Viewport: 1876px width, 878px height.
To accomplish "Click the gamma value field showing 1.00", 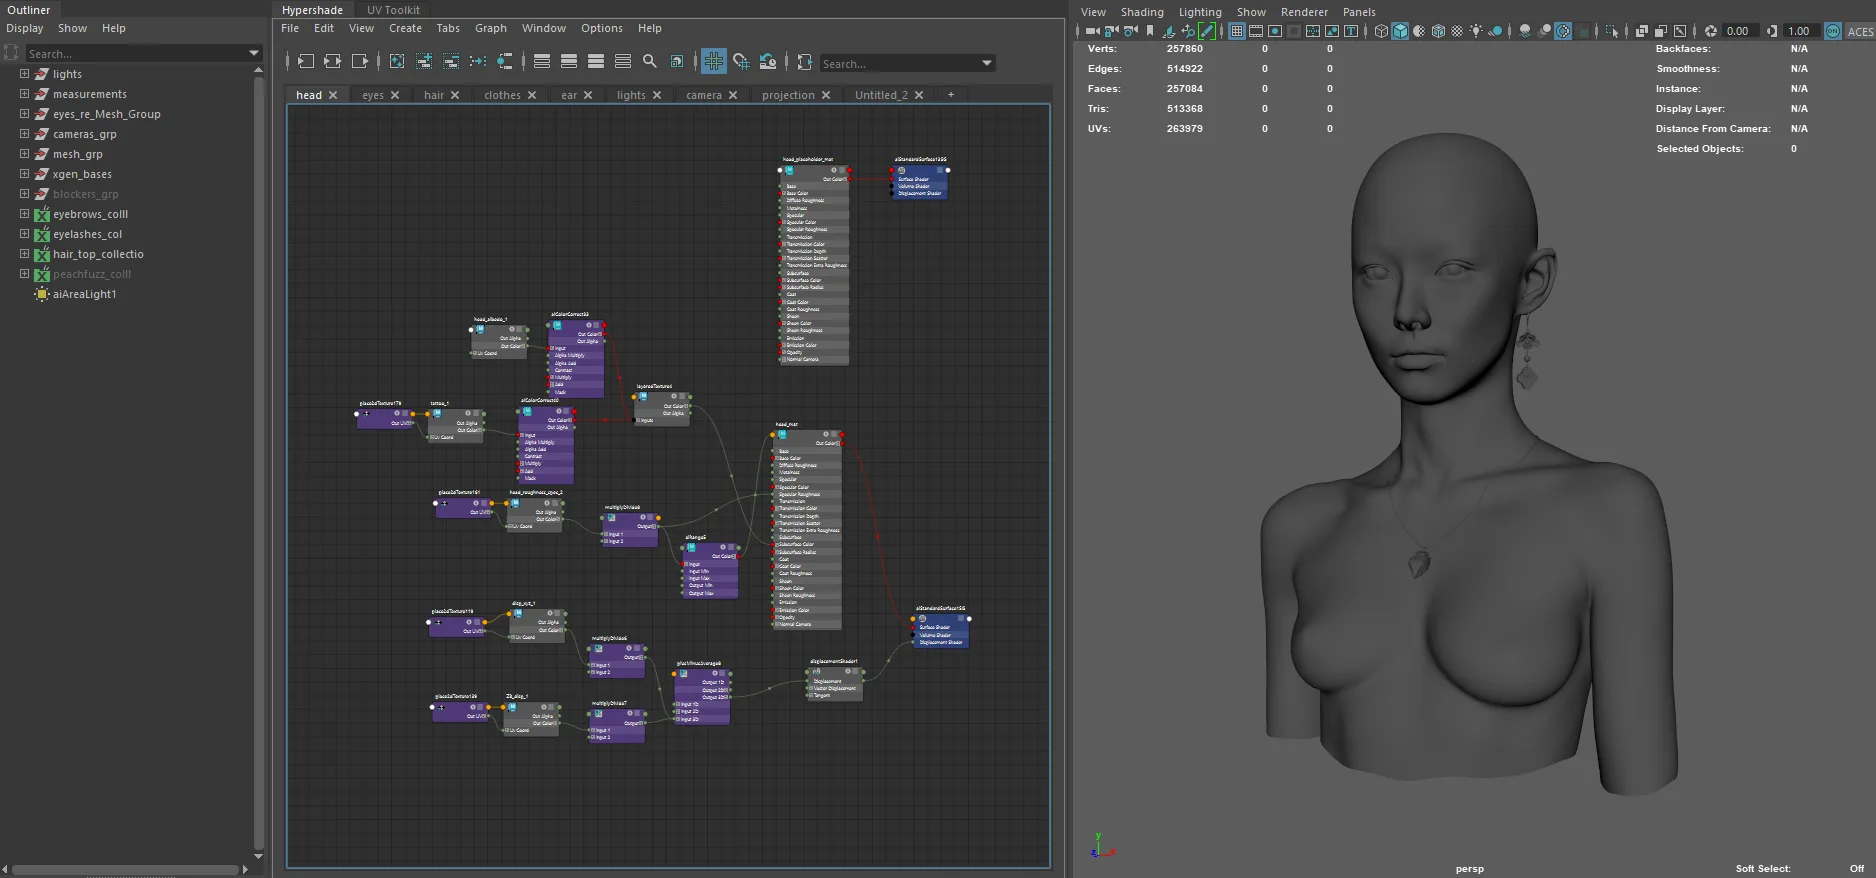I will click(1799, 31).
